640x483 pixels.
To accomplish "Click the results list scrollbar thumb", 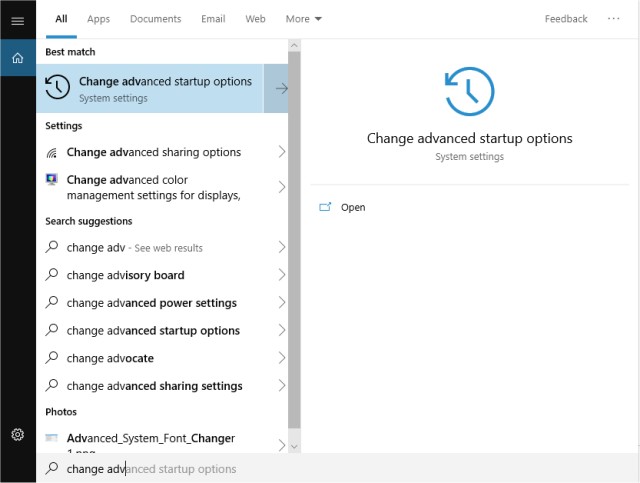I will point(294,240).
